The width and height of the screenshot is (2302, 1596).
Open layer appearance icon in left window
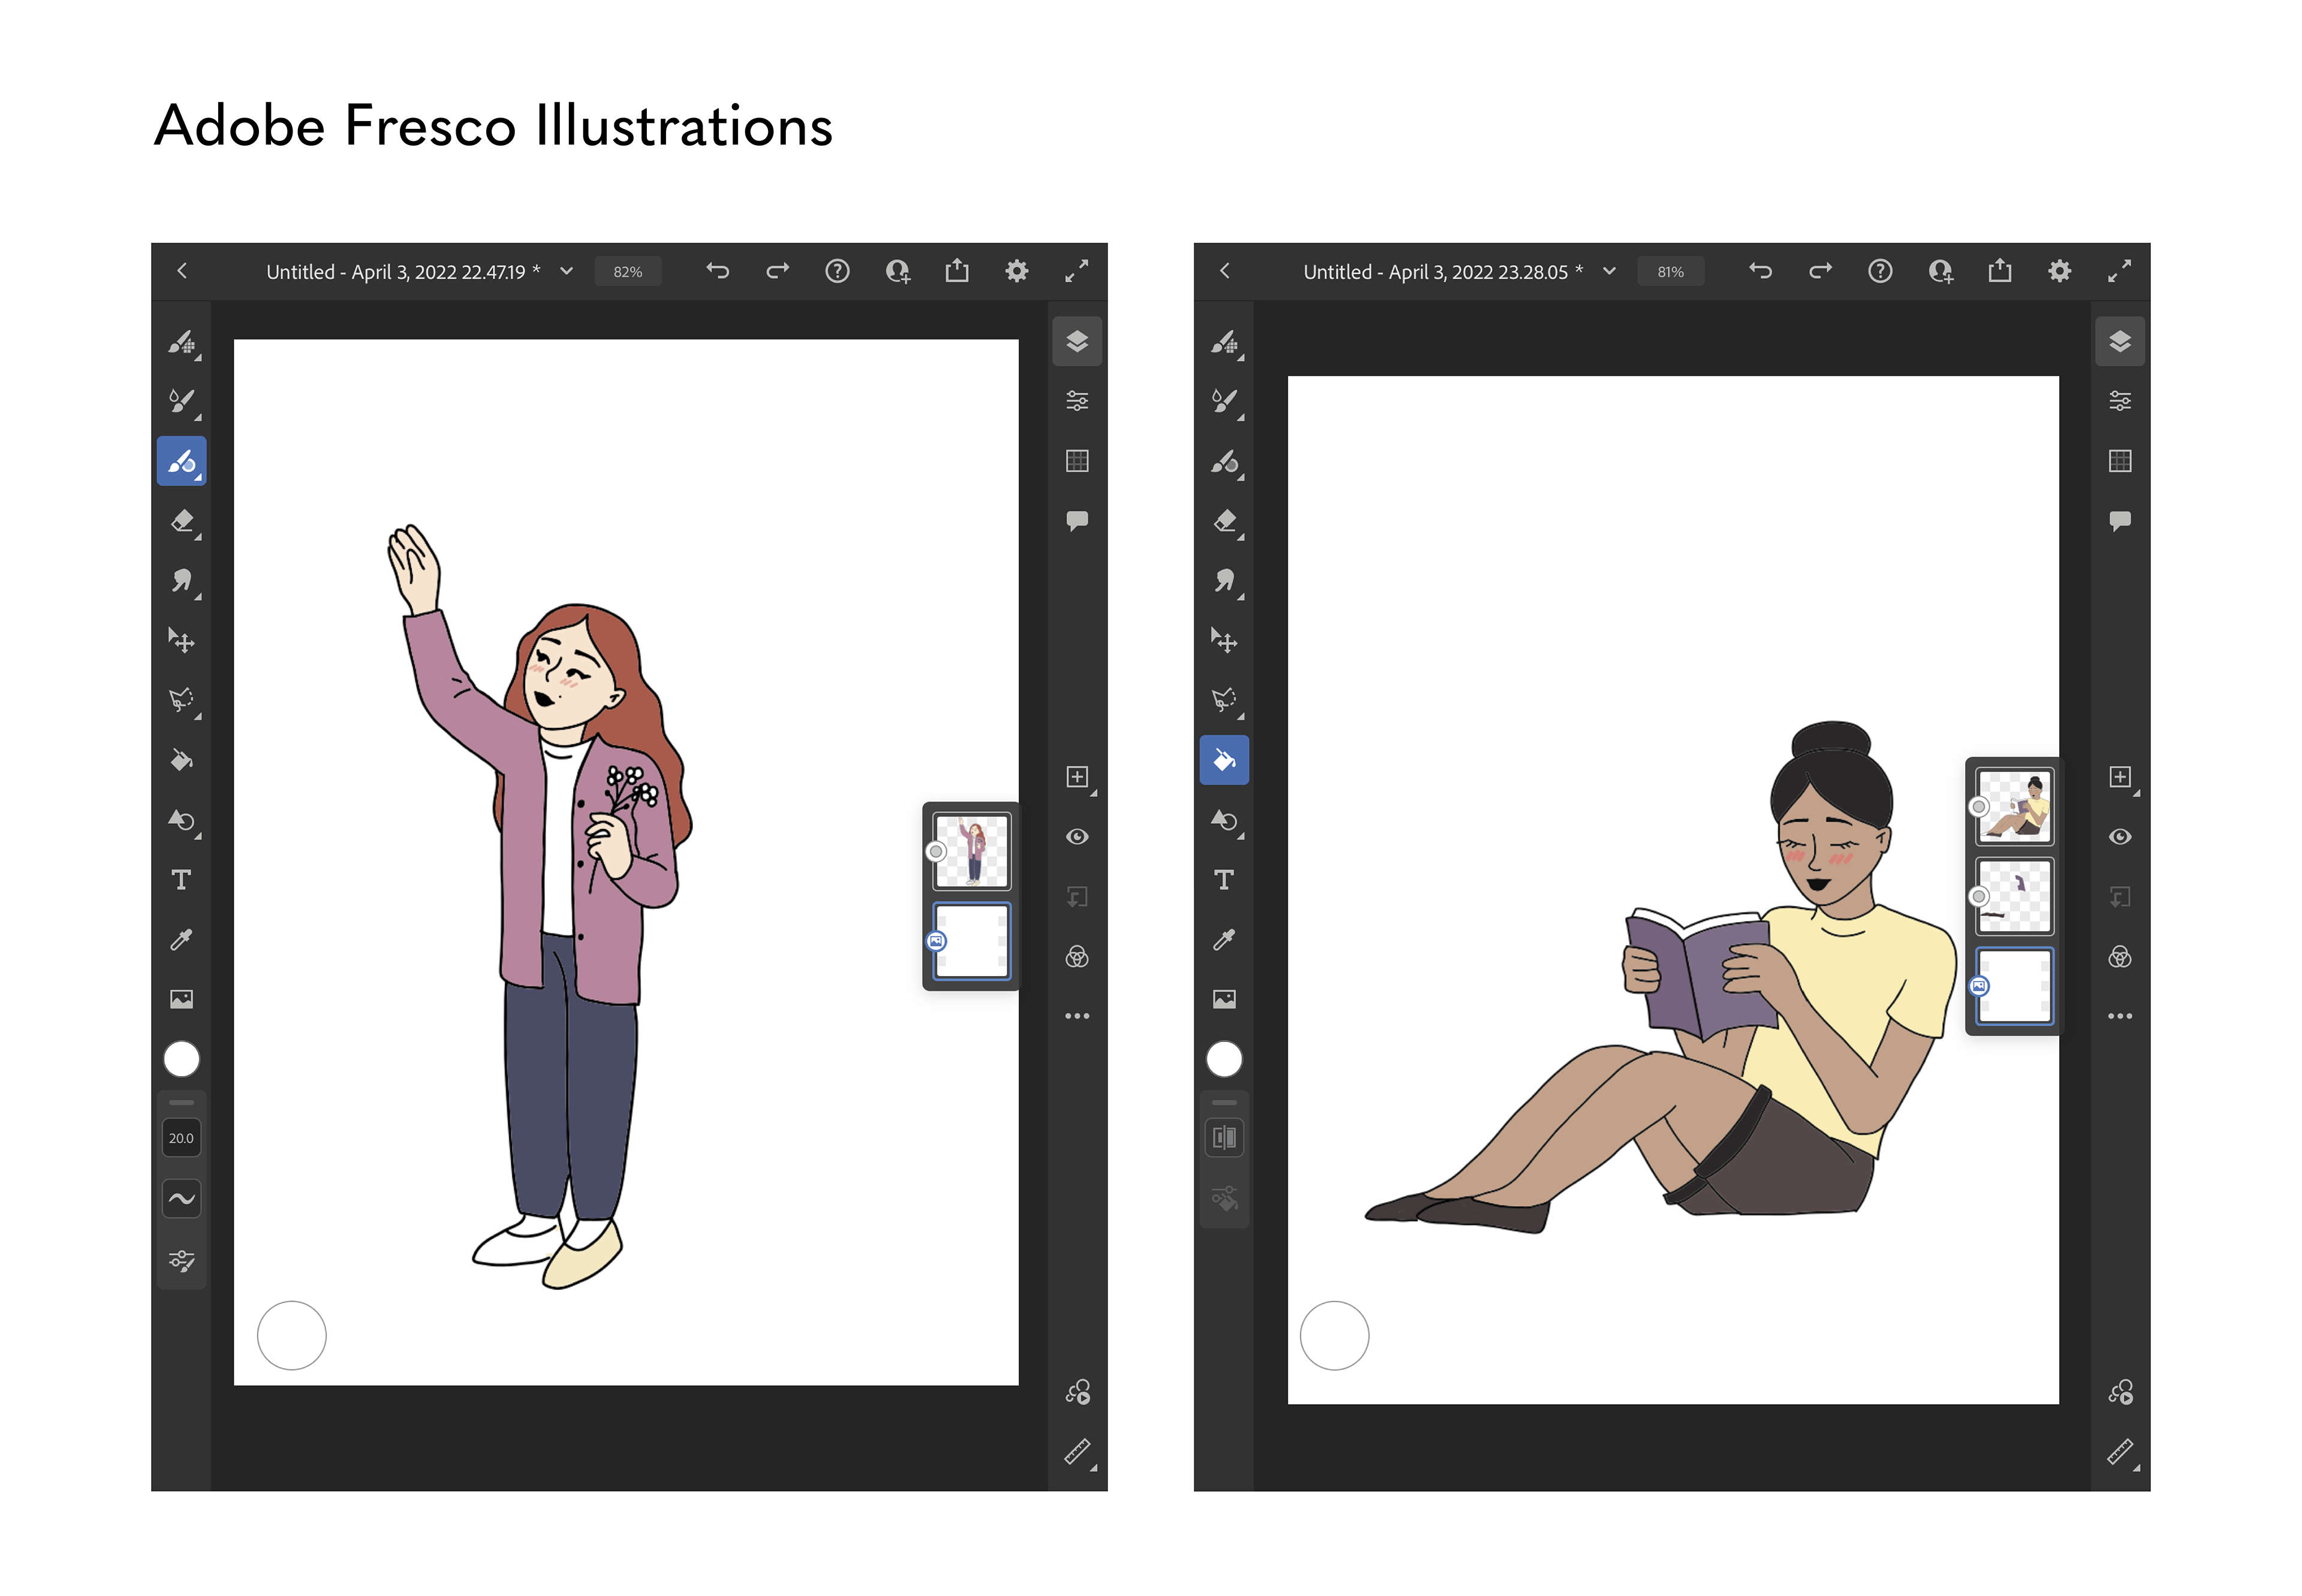(1077, 957)
